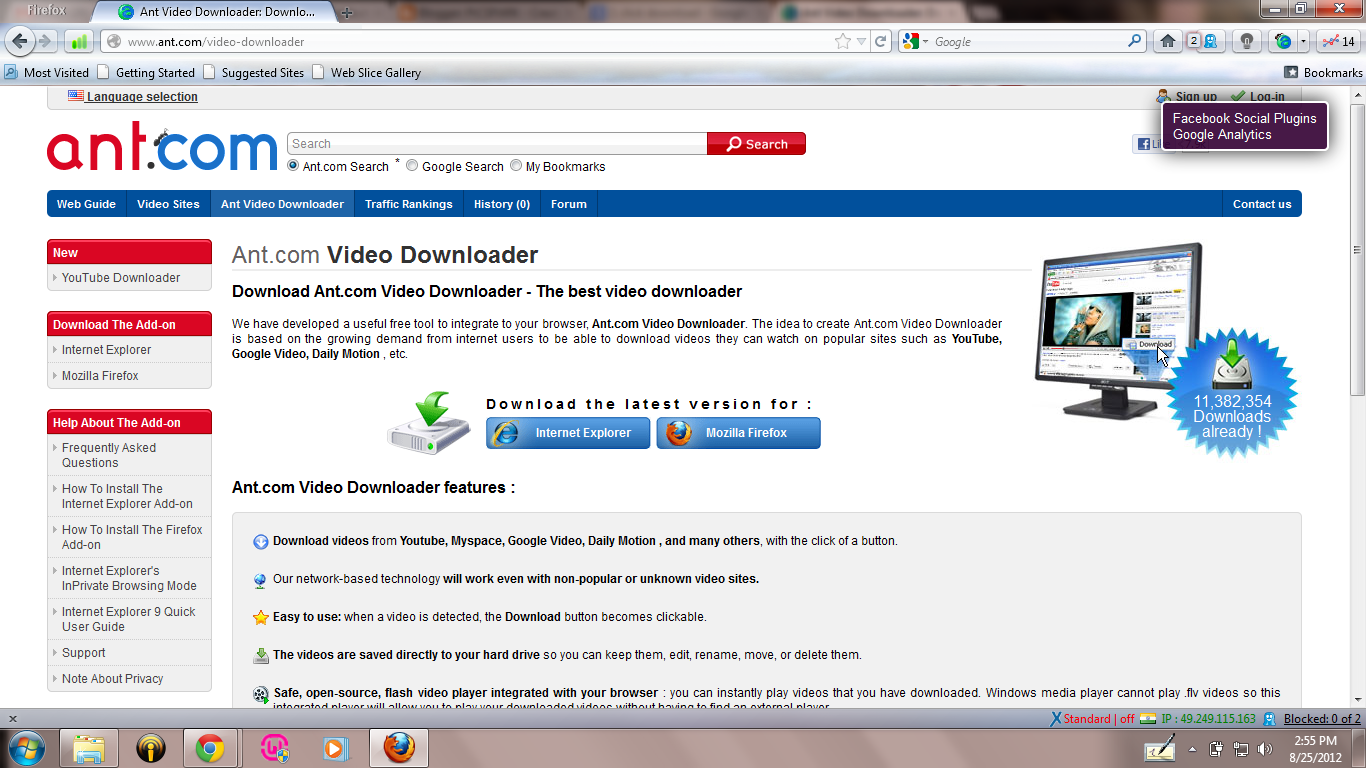Click the light bulb add-on icon

point(1246,42)
